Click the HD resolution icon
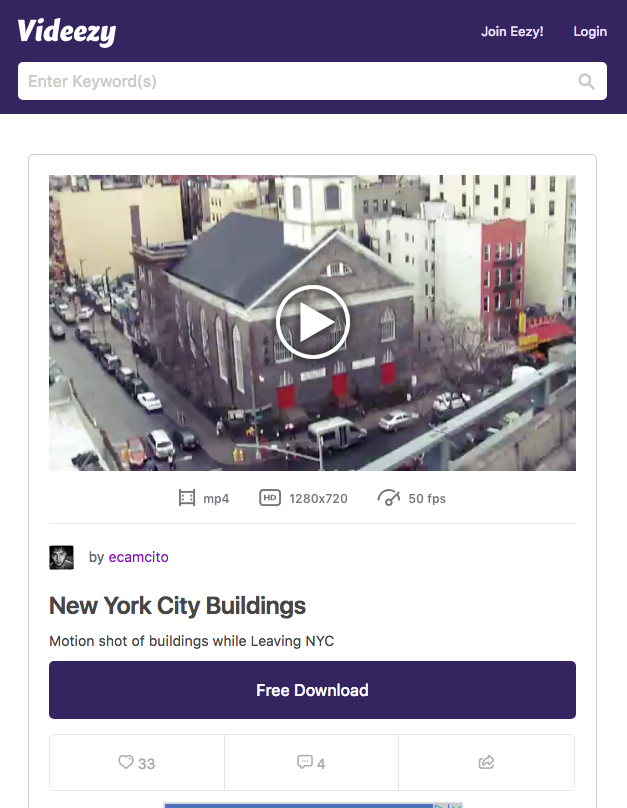The image size is (627, 808). (x=269, y=498)
